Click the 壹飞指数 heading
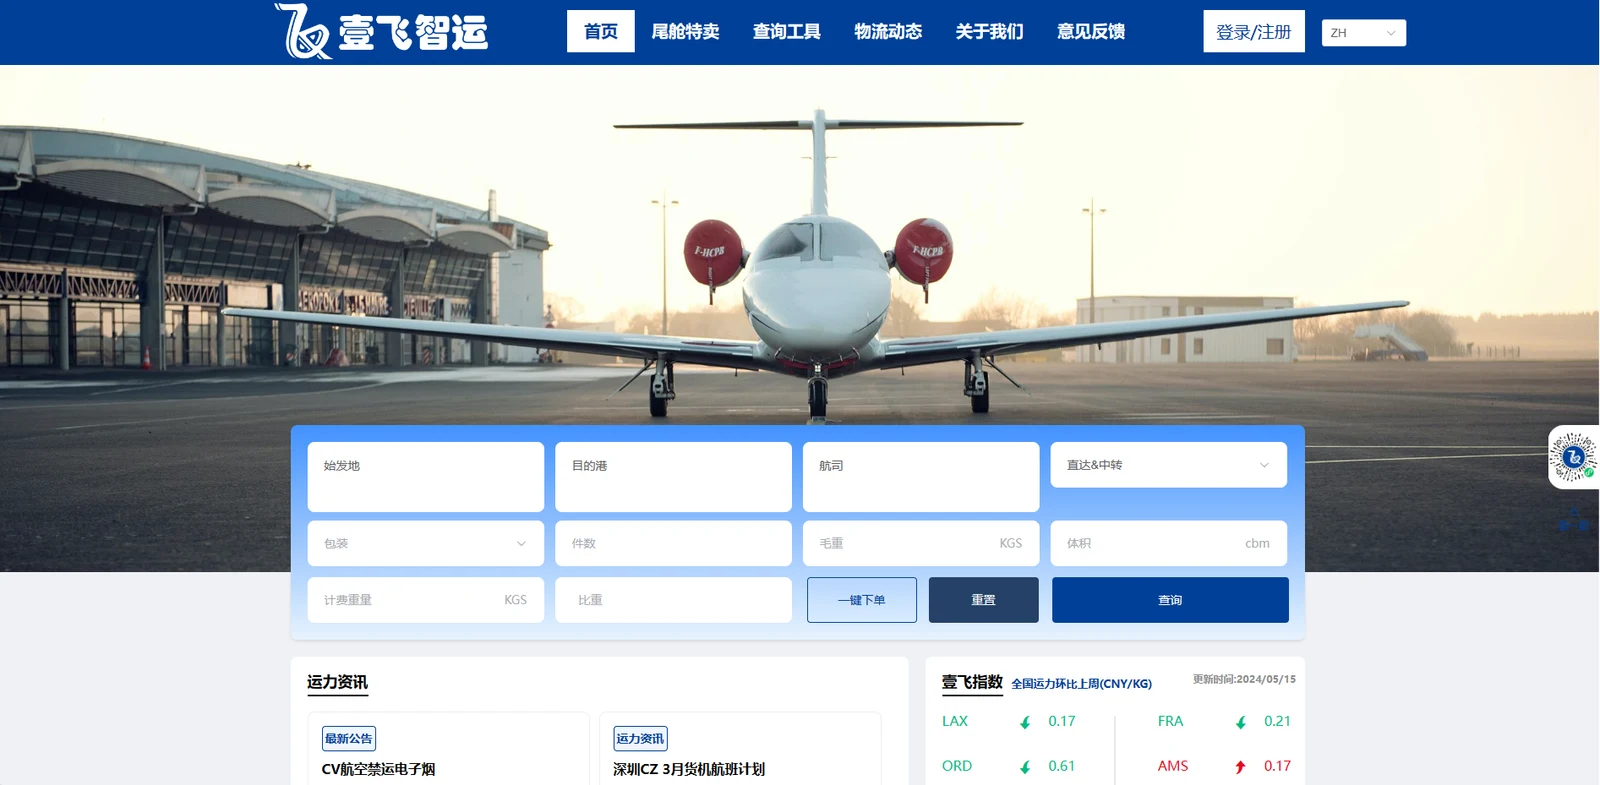The width and height of the screenshot is (1600, 785). point(972,682)
